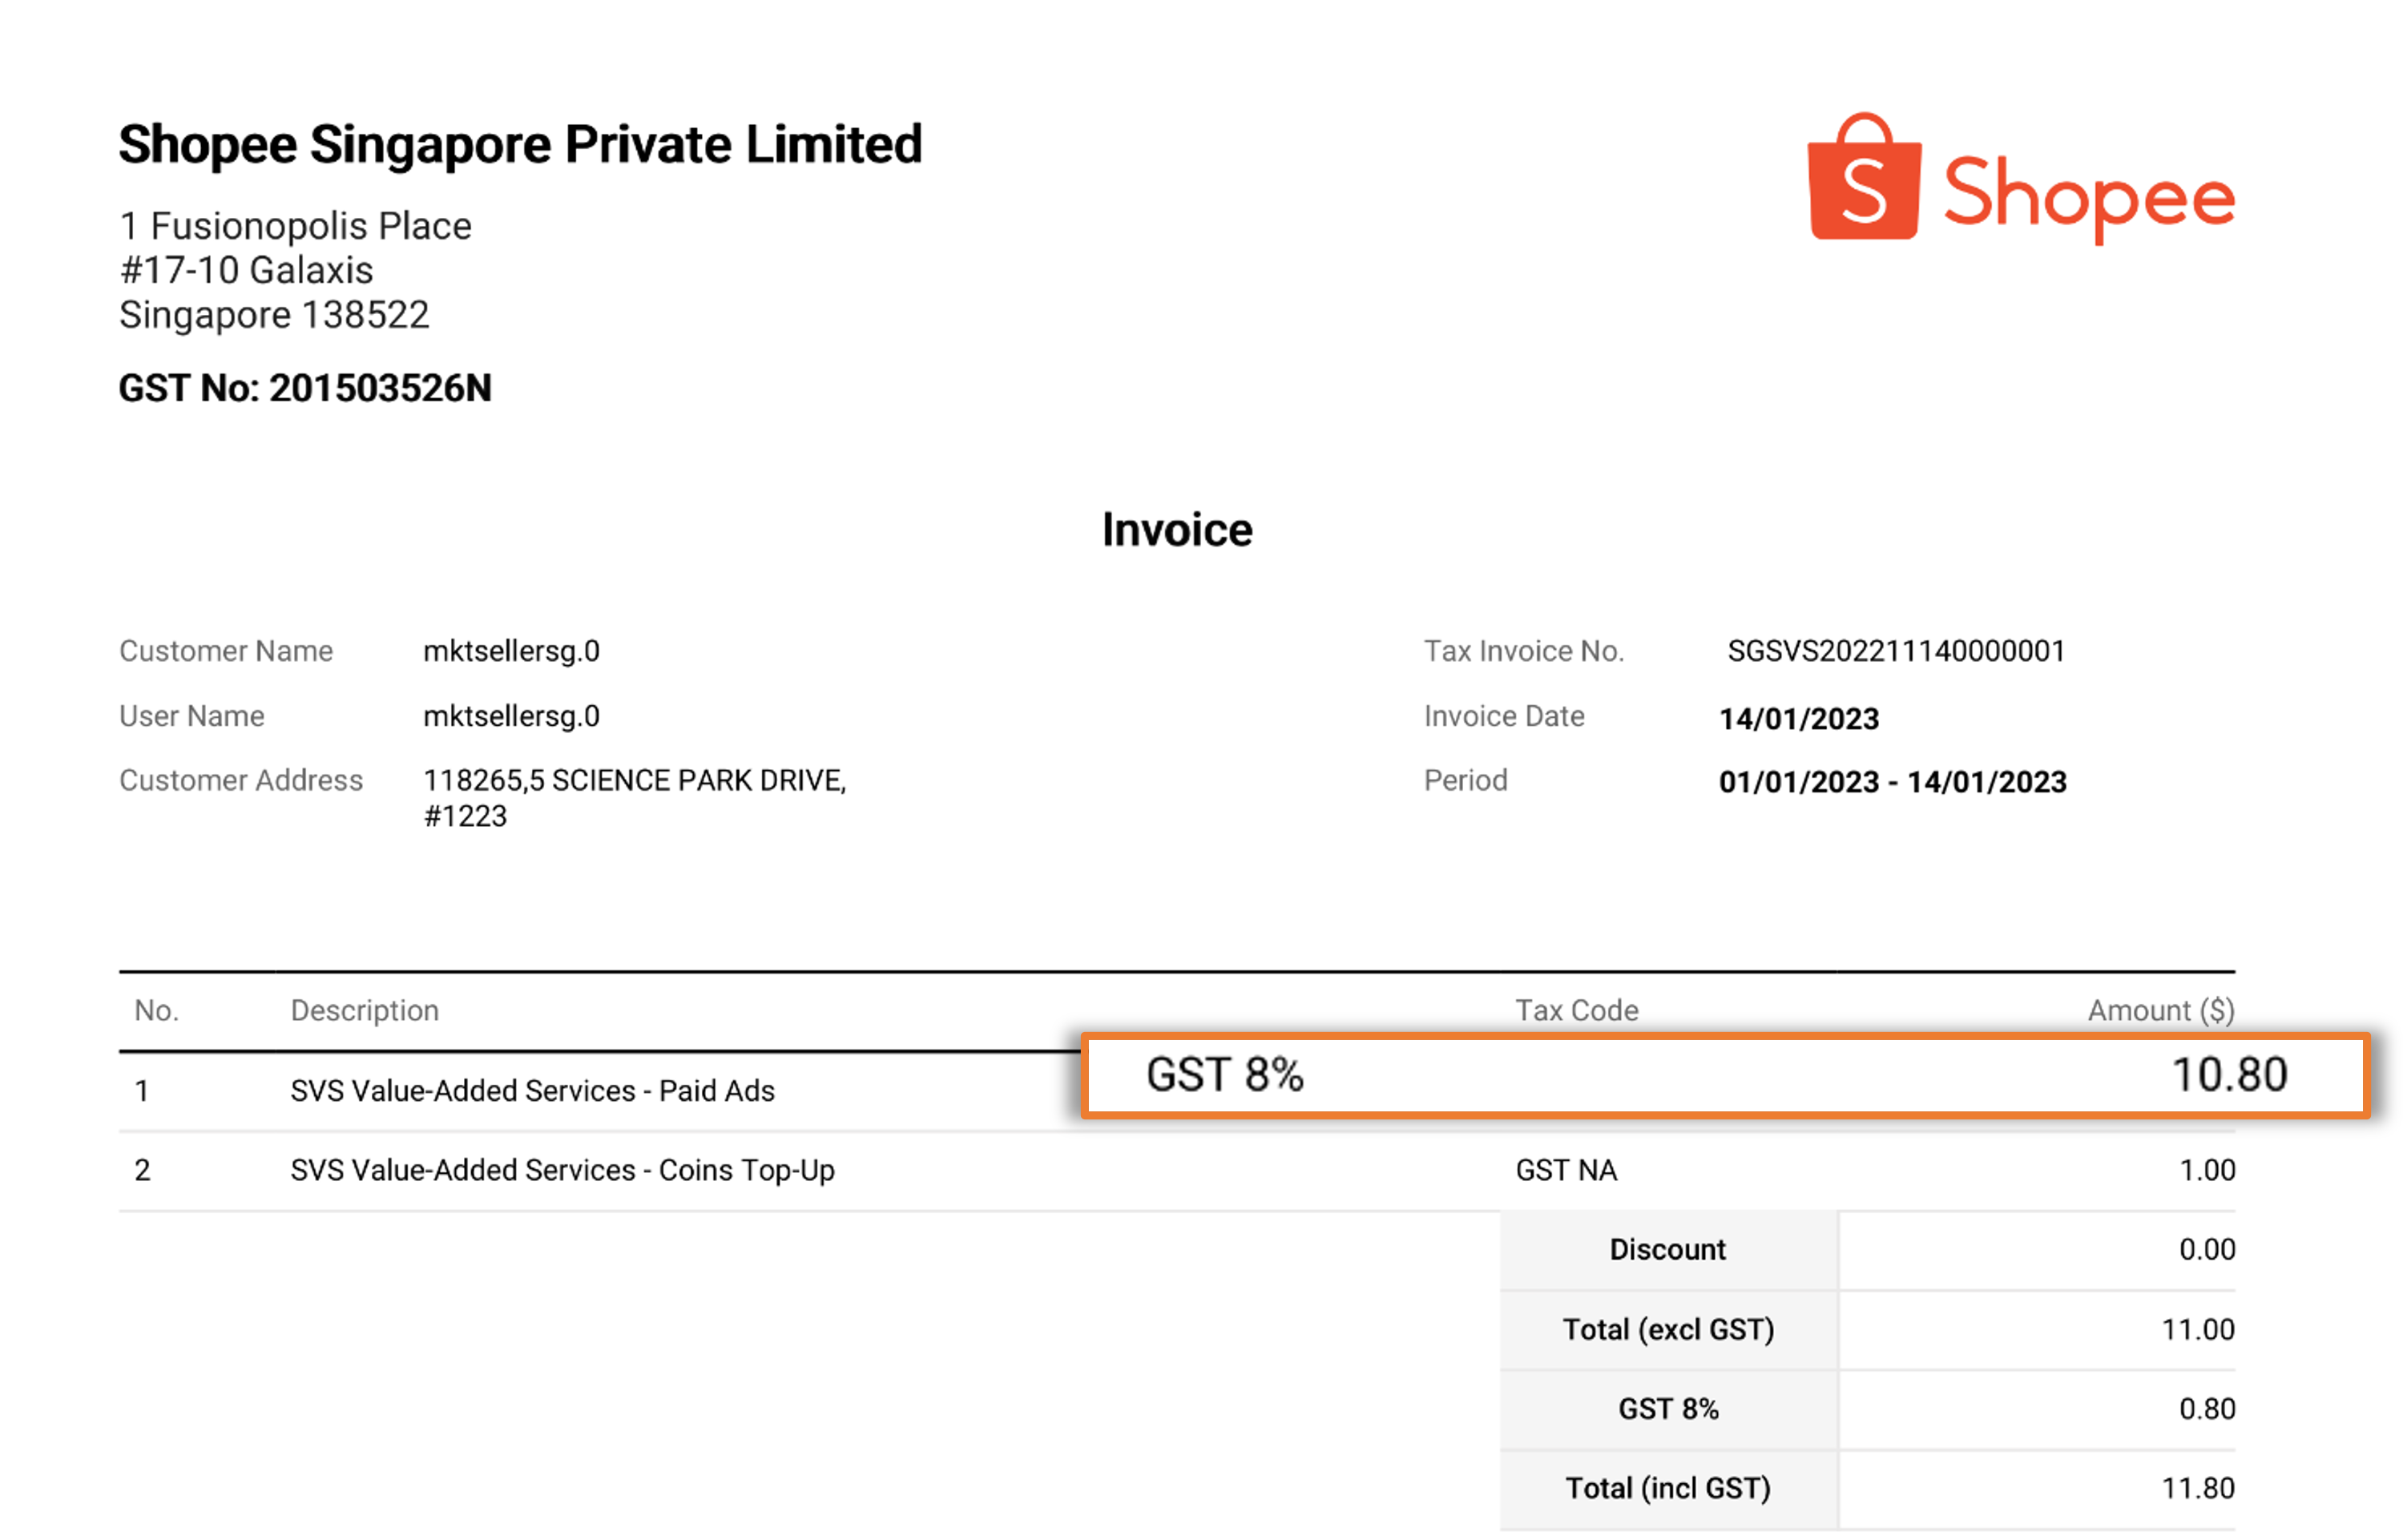This screenshot has height=1540, width=2403.
Task: Select SVS Value-Added Services - Coins Top-Up row
Action: (x=562, y=1169)
